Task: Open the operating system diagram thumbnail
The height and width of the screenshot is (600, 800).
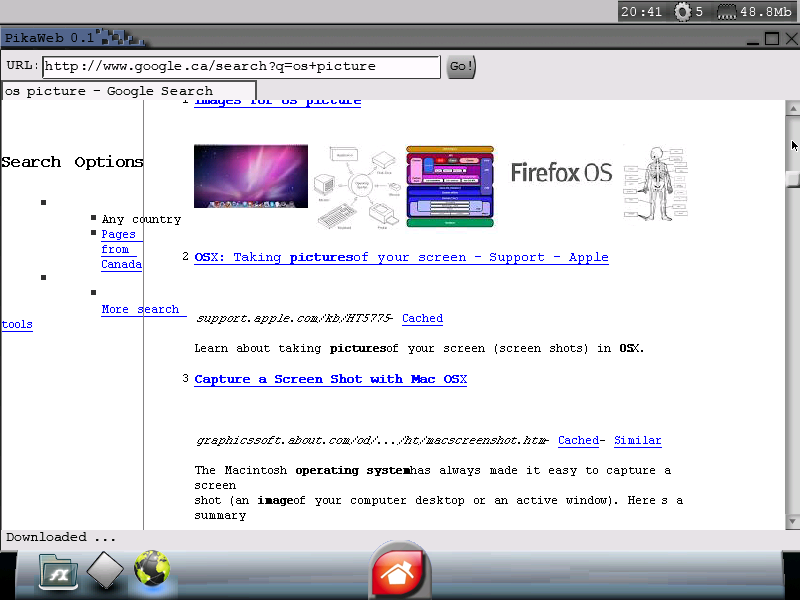Action: click(x=357, y=187)
